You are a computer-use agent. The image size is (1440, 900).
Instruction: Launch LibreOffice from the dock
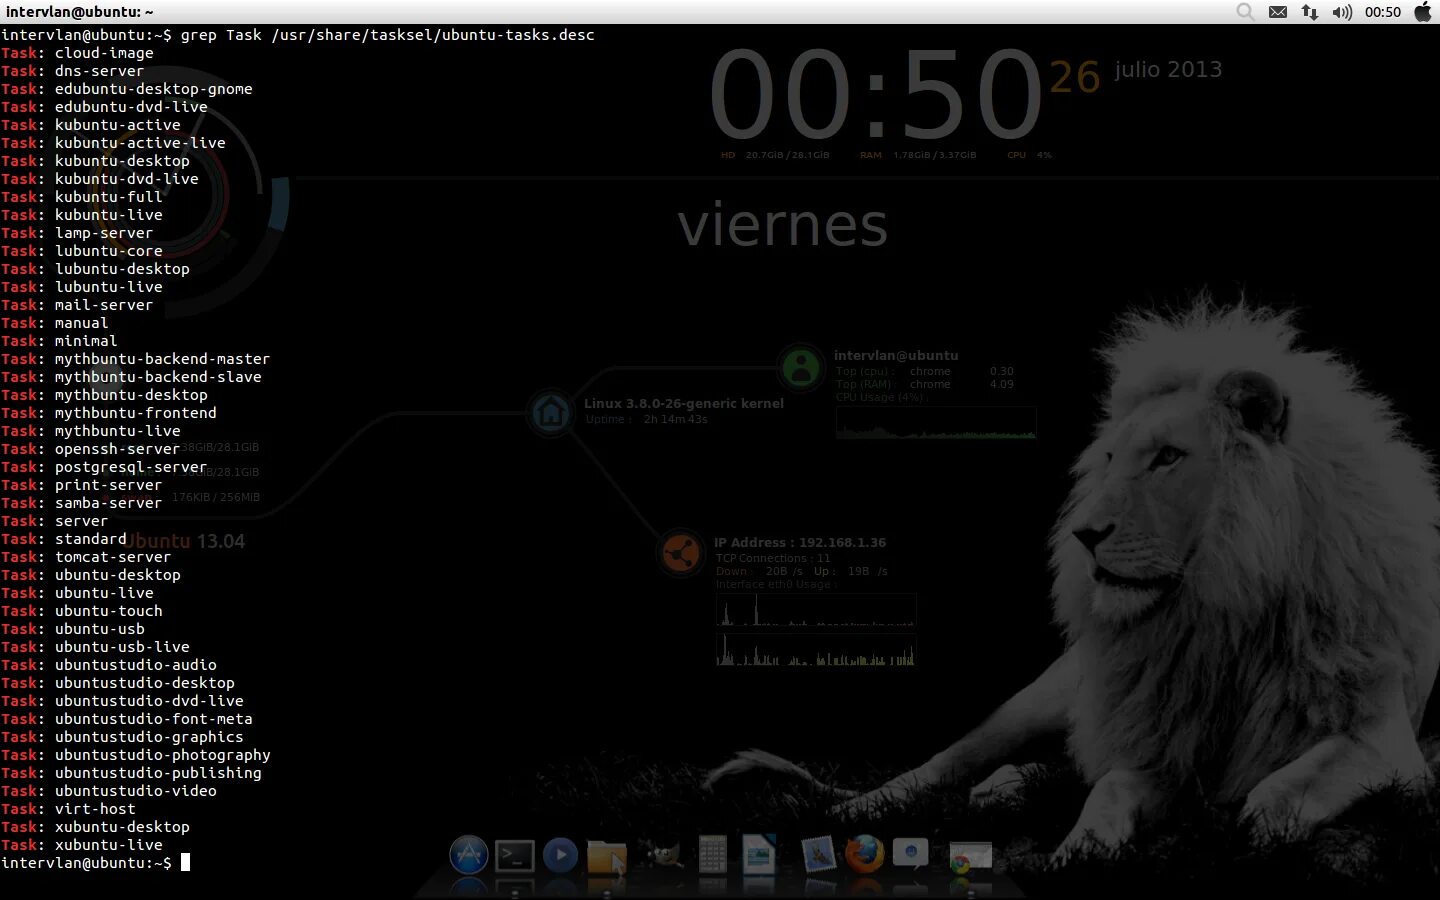coord(759,855)
